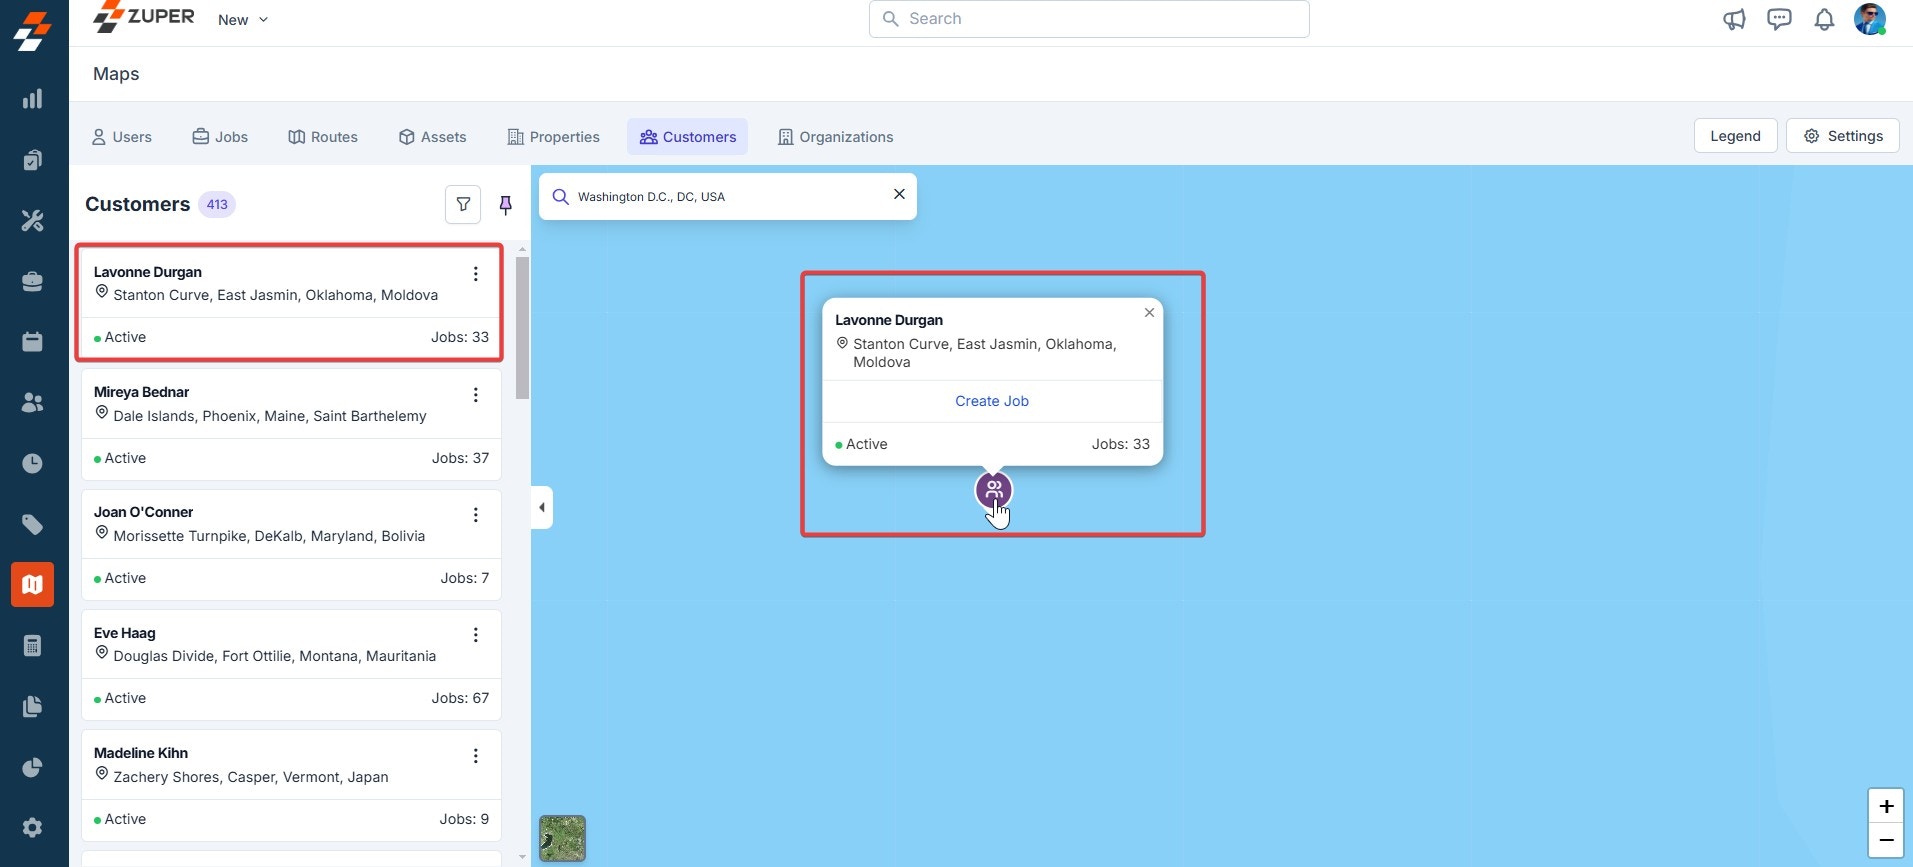Select the Joan O'Conner customer card
1913x867 pixels.
click(x=291, y=544)
